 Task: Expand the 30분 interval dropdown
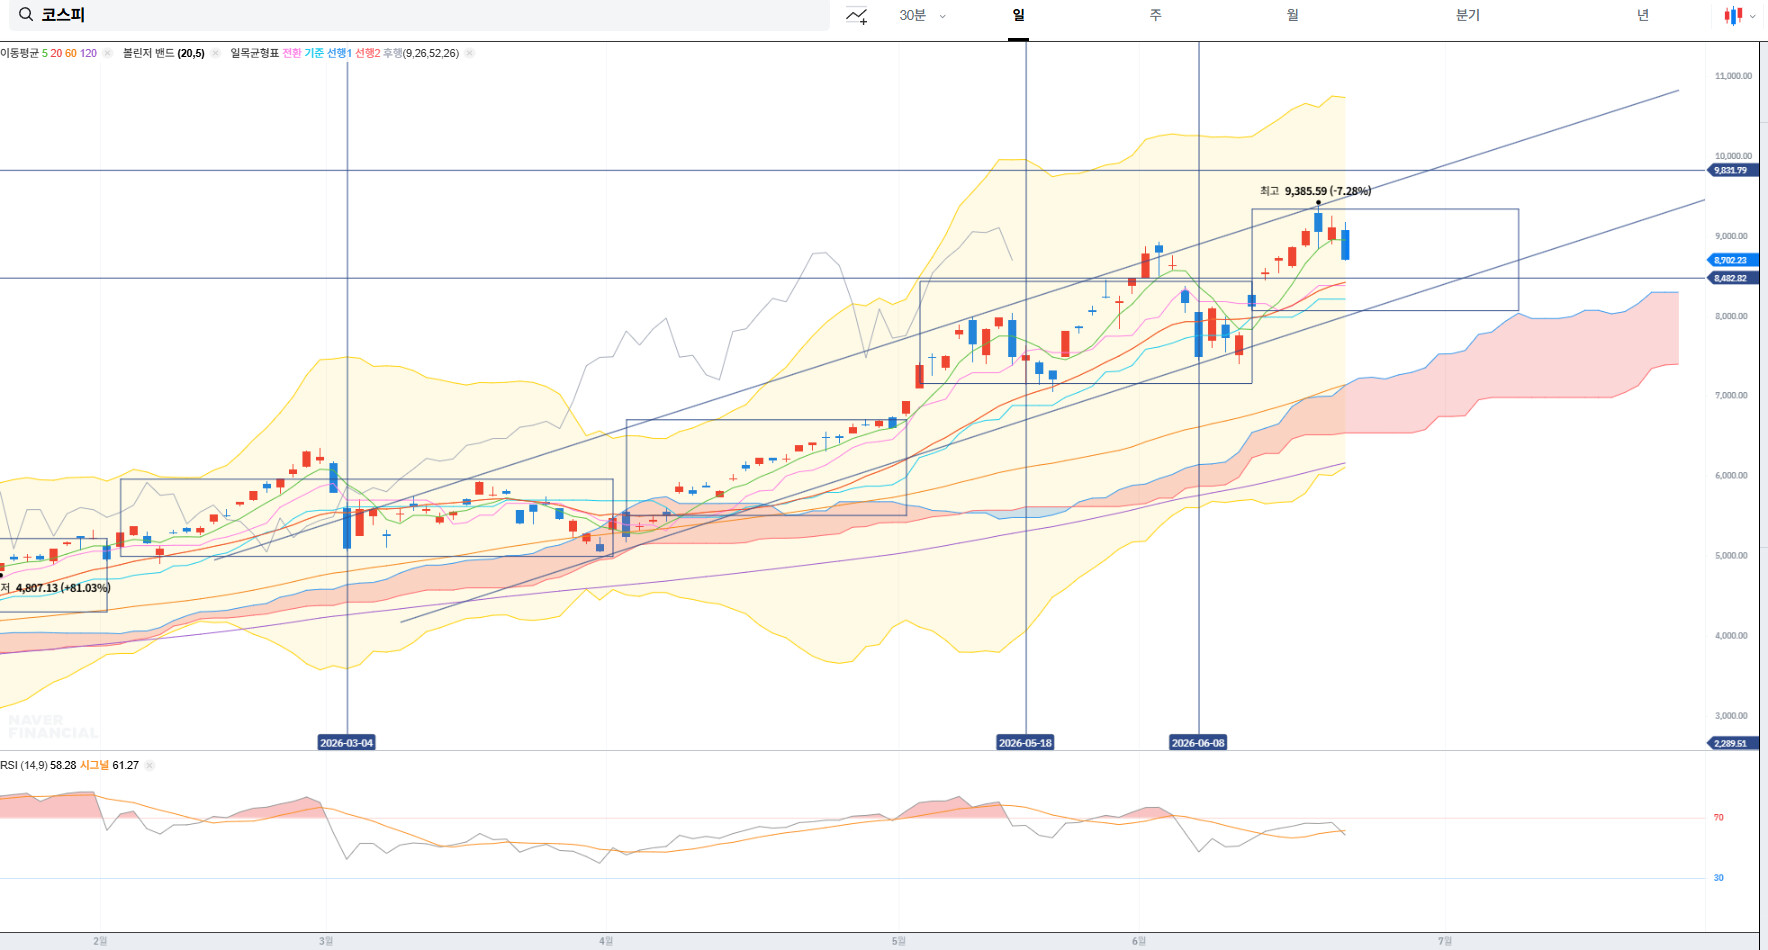[x=922, y=15]
